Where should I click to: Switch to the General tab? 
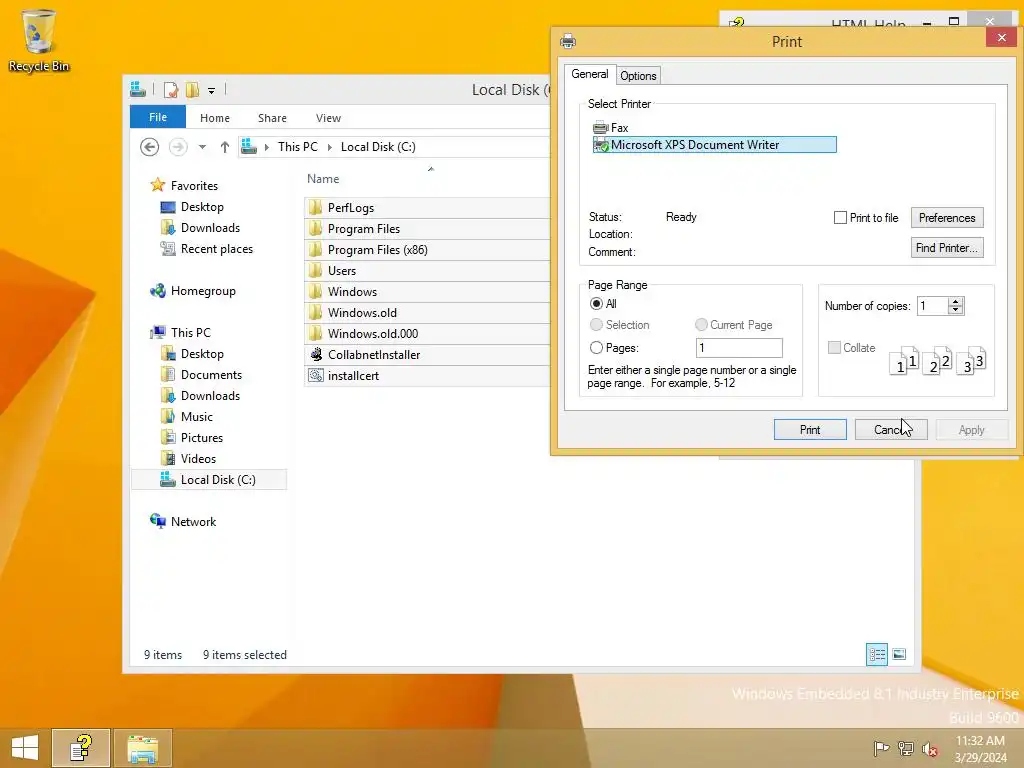(590, 74)
